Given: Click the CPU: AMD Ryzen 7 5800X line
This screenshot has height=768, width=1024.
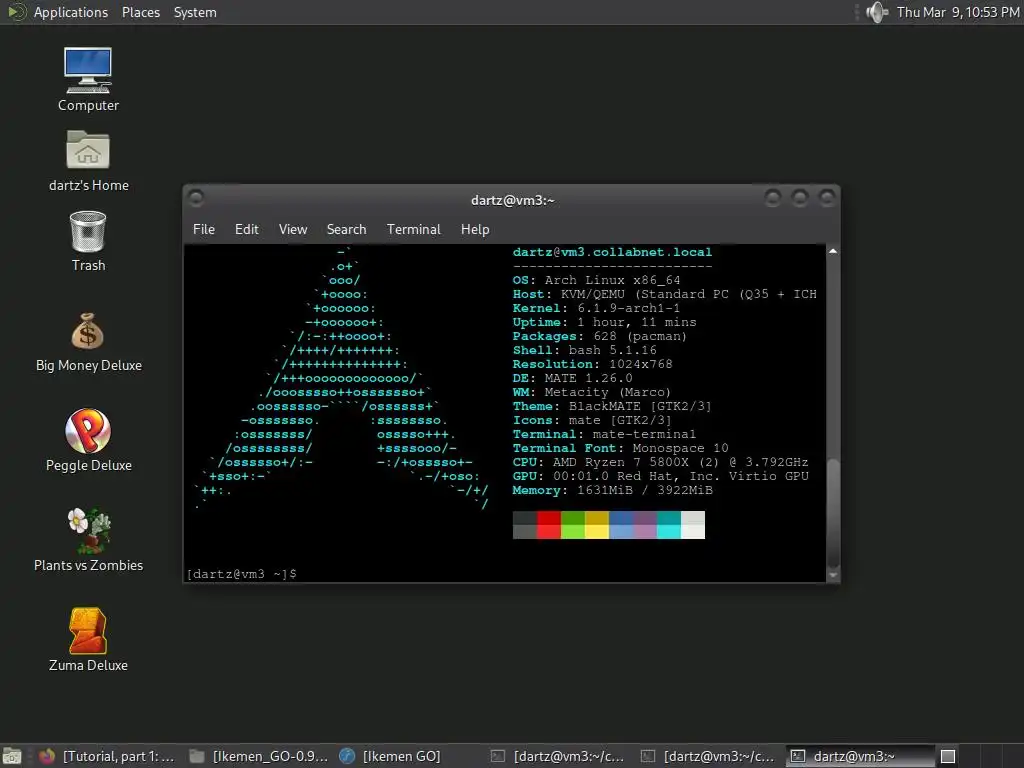Looking at the screenshot, I should point(660,462).
